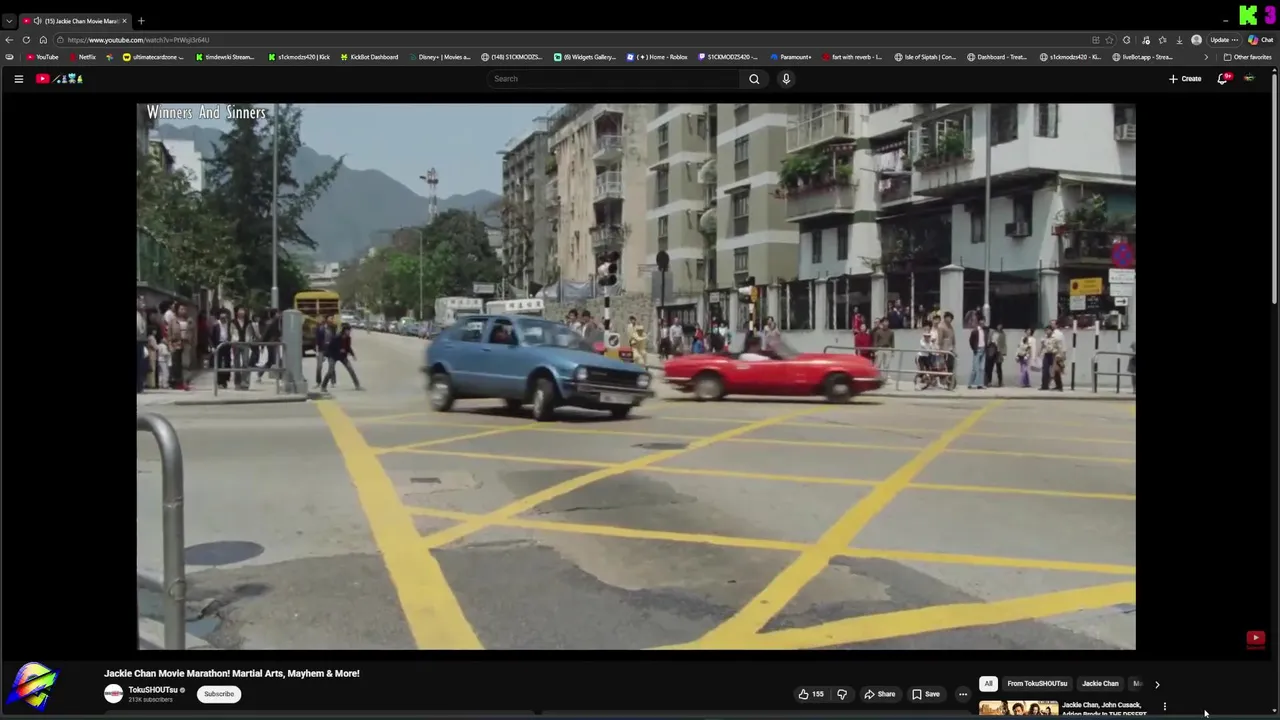1280x720 pixels.
Task: Click the 213K subscribers text
Action: (x=150, y=700)
